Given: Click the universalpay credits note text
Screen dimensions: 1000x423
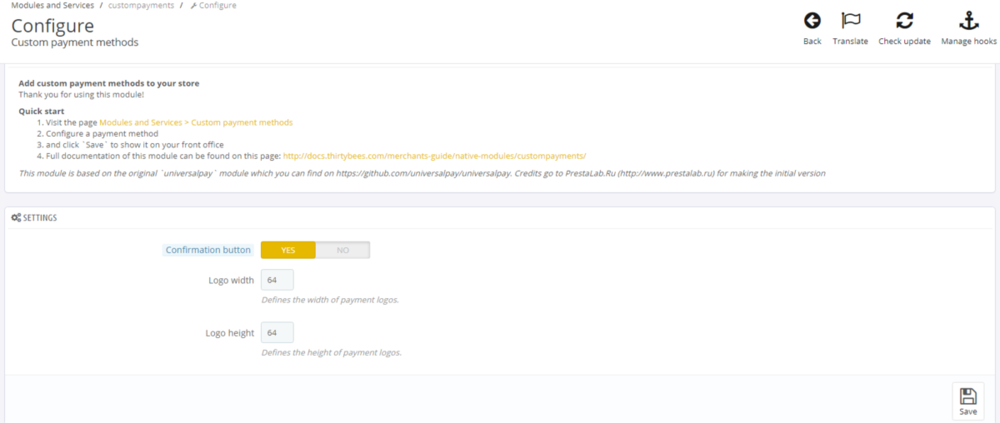Looking at the screenshot, I should 422,173.
